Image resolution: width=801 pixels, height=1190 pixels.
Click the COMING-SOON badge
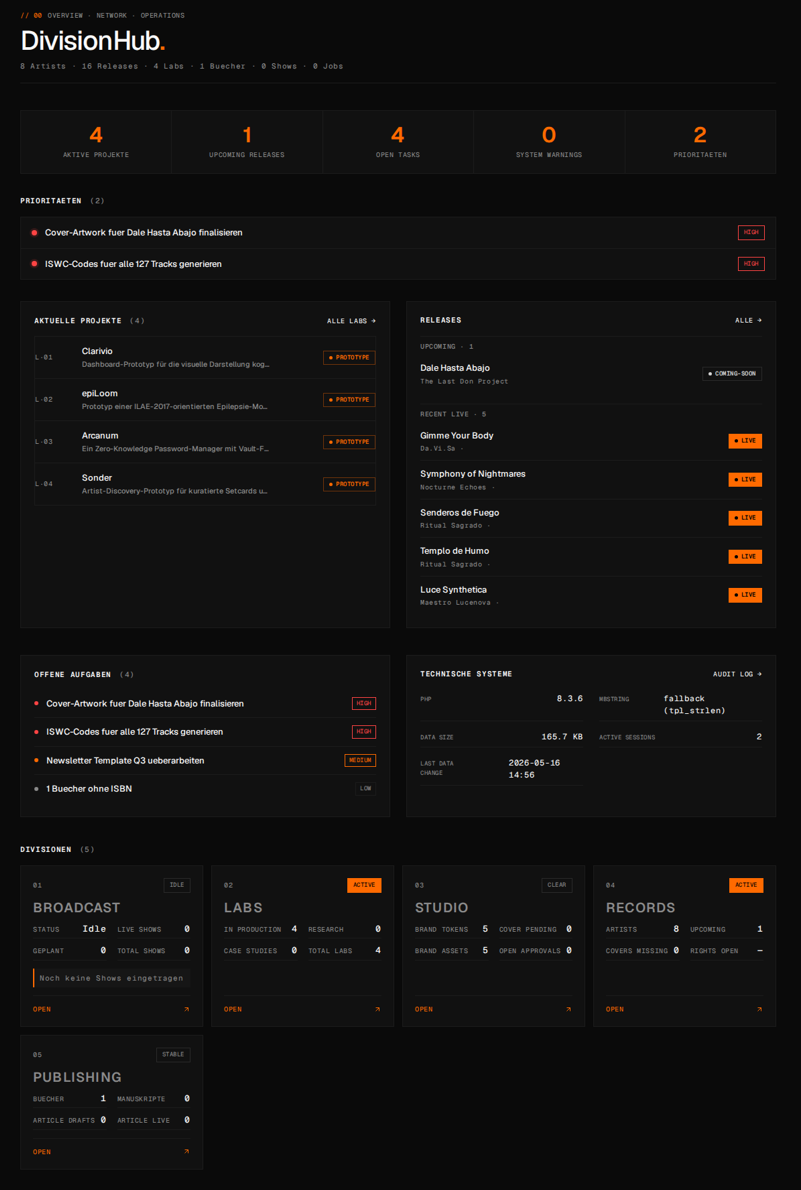click(732, 374)
